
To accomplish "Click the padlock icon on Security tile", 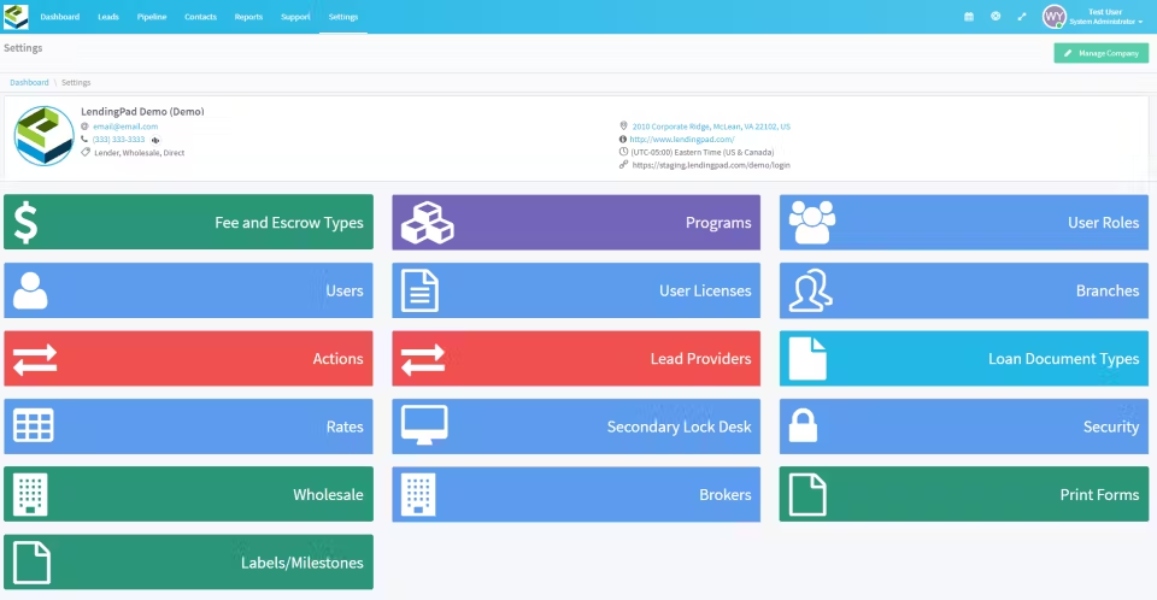I will 803,426.
